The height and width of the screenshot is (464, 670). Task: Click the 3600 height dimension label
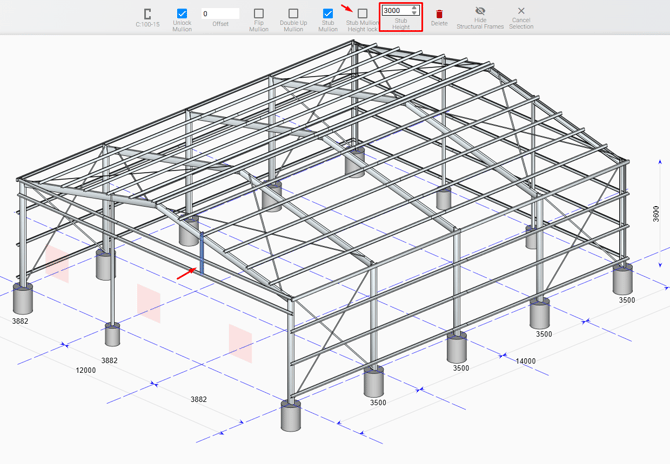[657, 214]
